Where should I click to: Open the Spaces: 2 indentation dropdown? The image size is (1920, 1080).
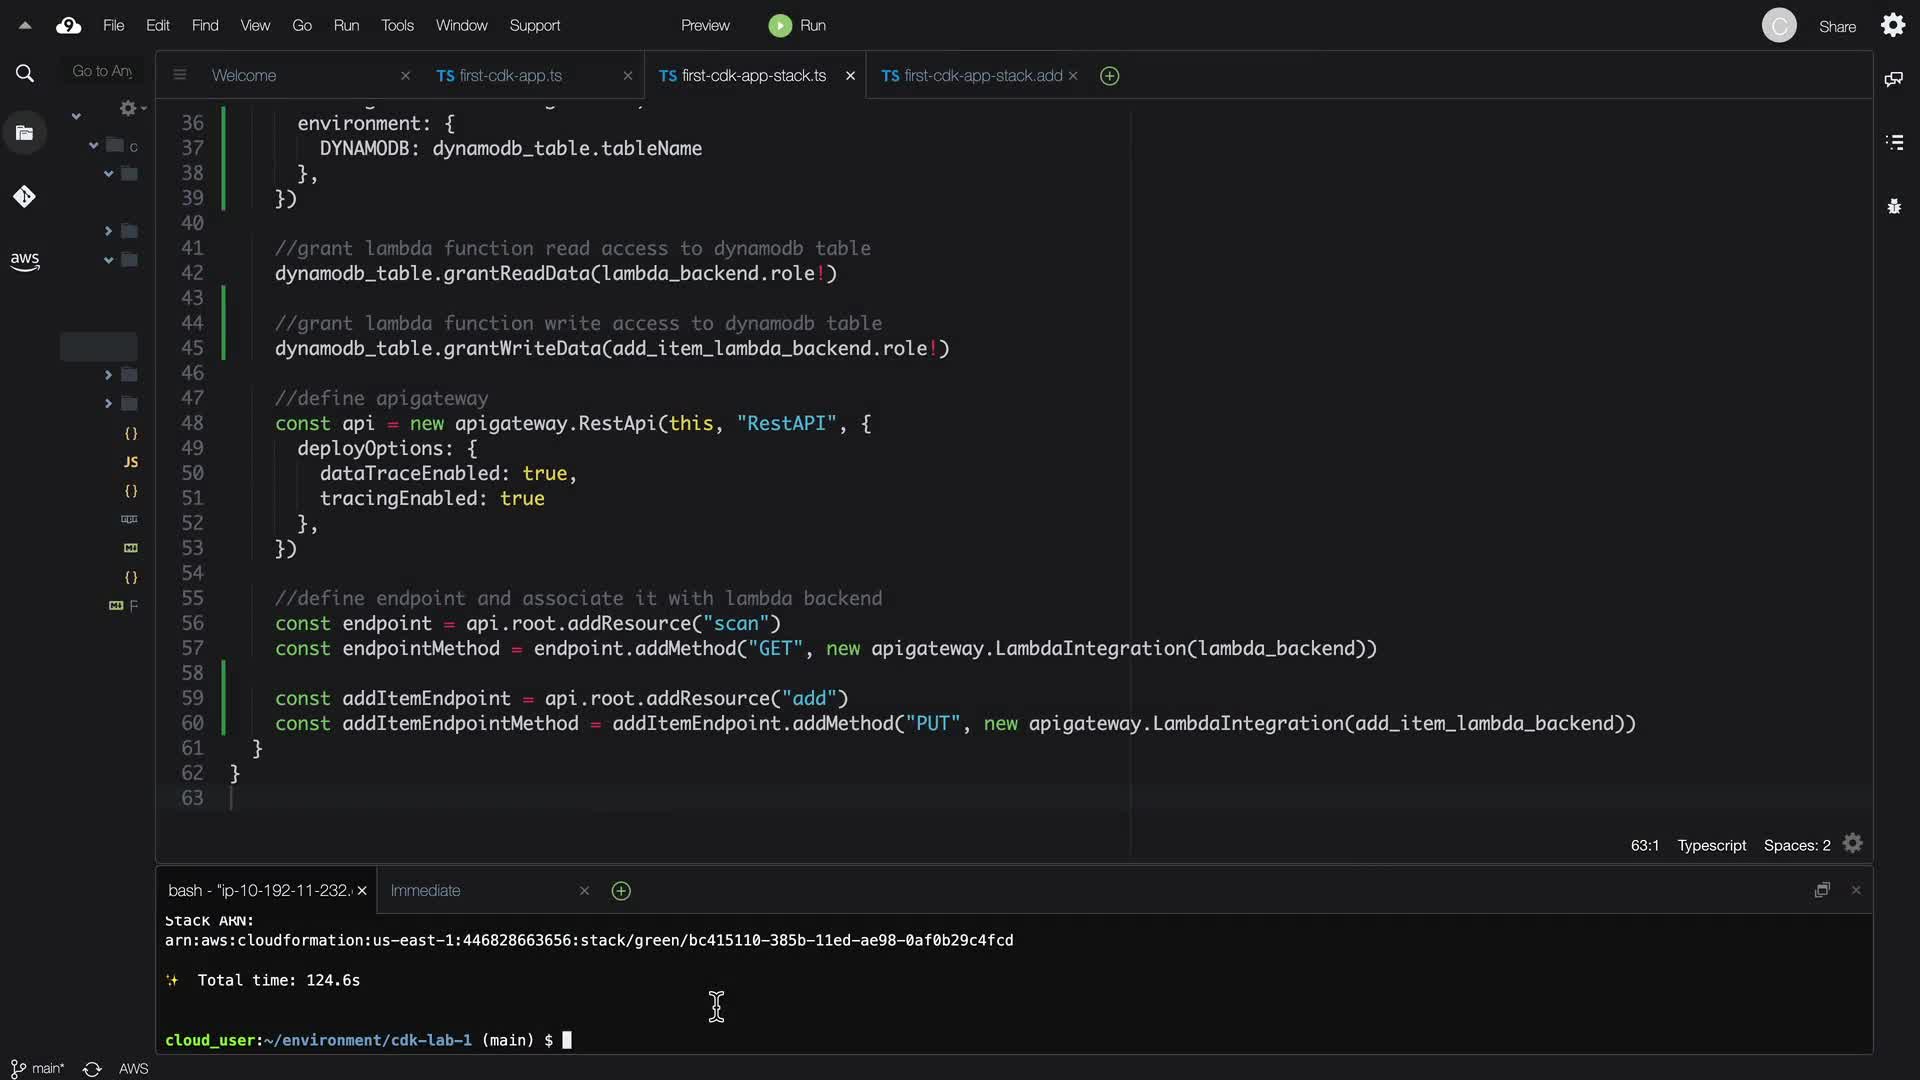[x=1796, y=845]
